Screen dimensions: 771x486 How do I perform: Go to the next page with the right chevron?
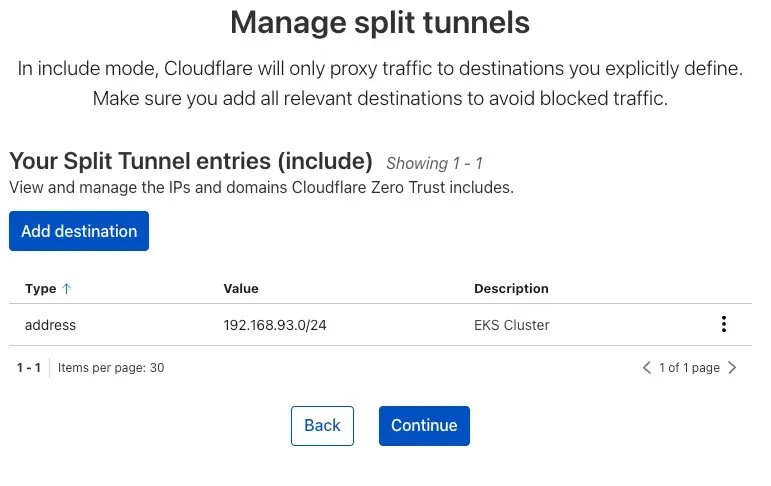tap(732, 368)
